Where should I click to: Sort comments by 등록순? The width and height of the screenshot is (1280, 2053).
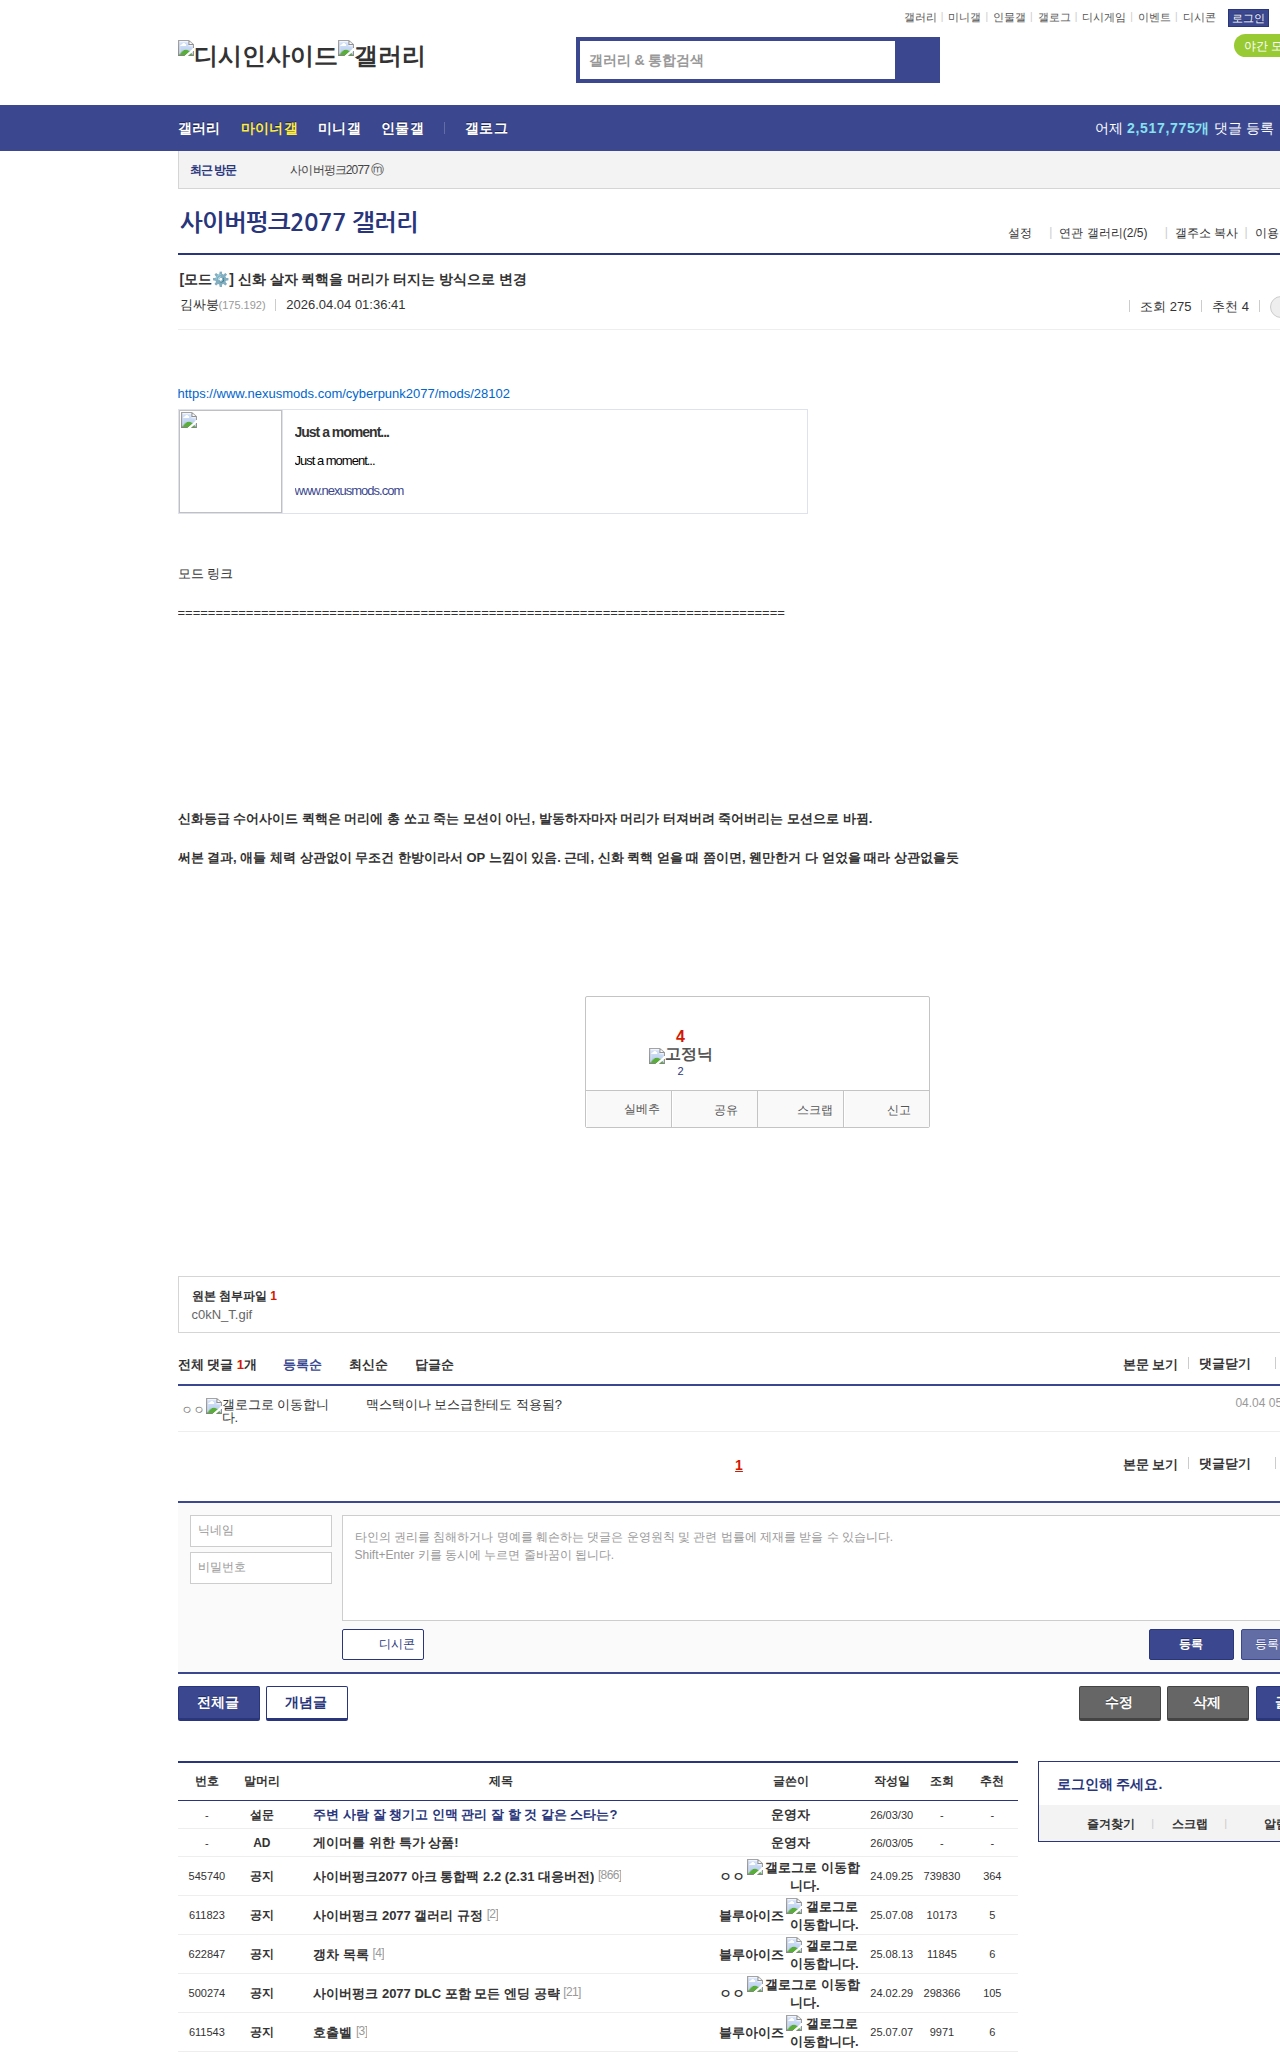302,1365
